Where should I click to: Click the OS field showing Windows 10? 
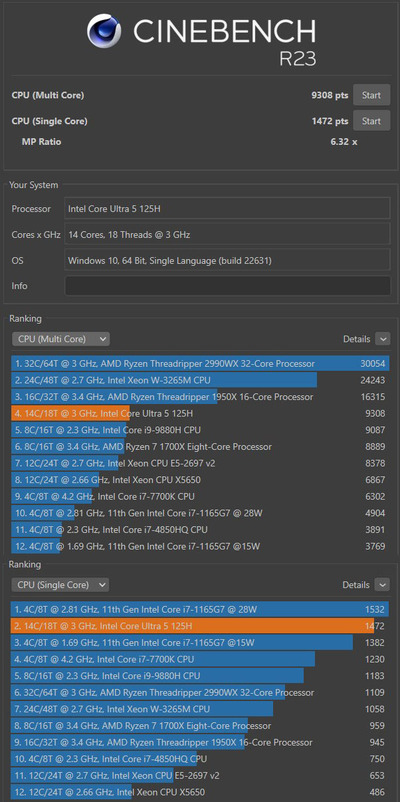coord(227,260)
